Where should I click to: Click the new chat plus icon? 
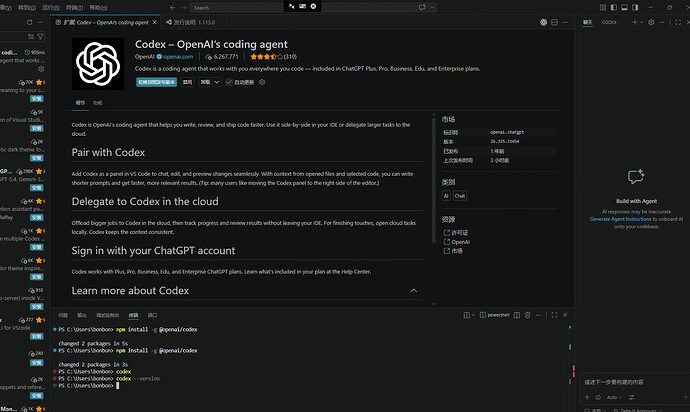pos(635,22)
